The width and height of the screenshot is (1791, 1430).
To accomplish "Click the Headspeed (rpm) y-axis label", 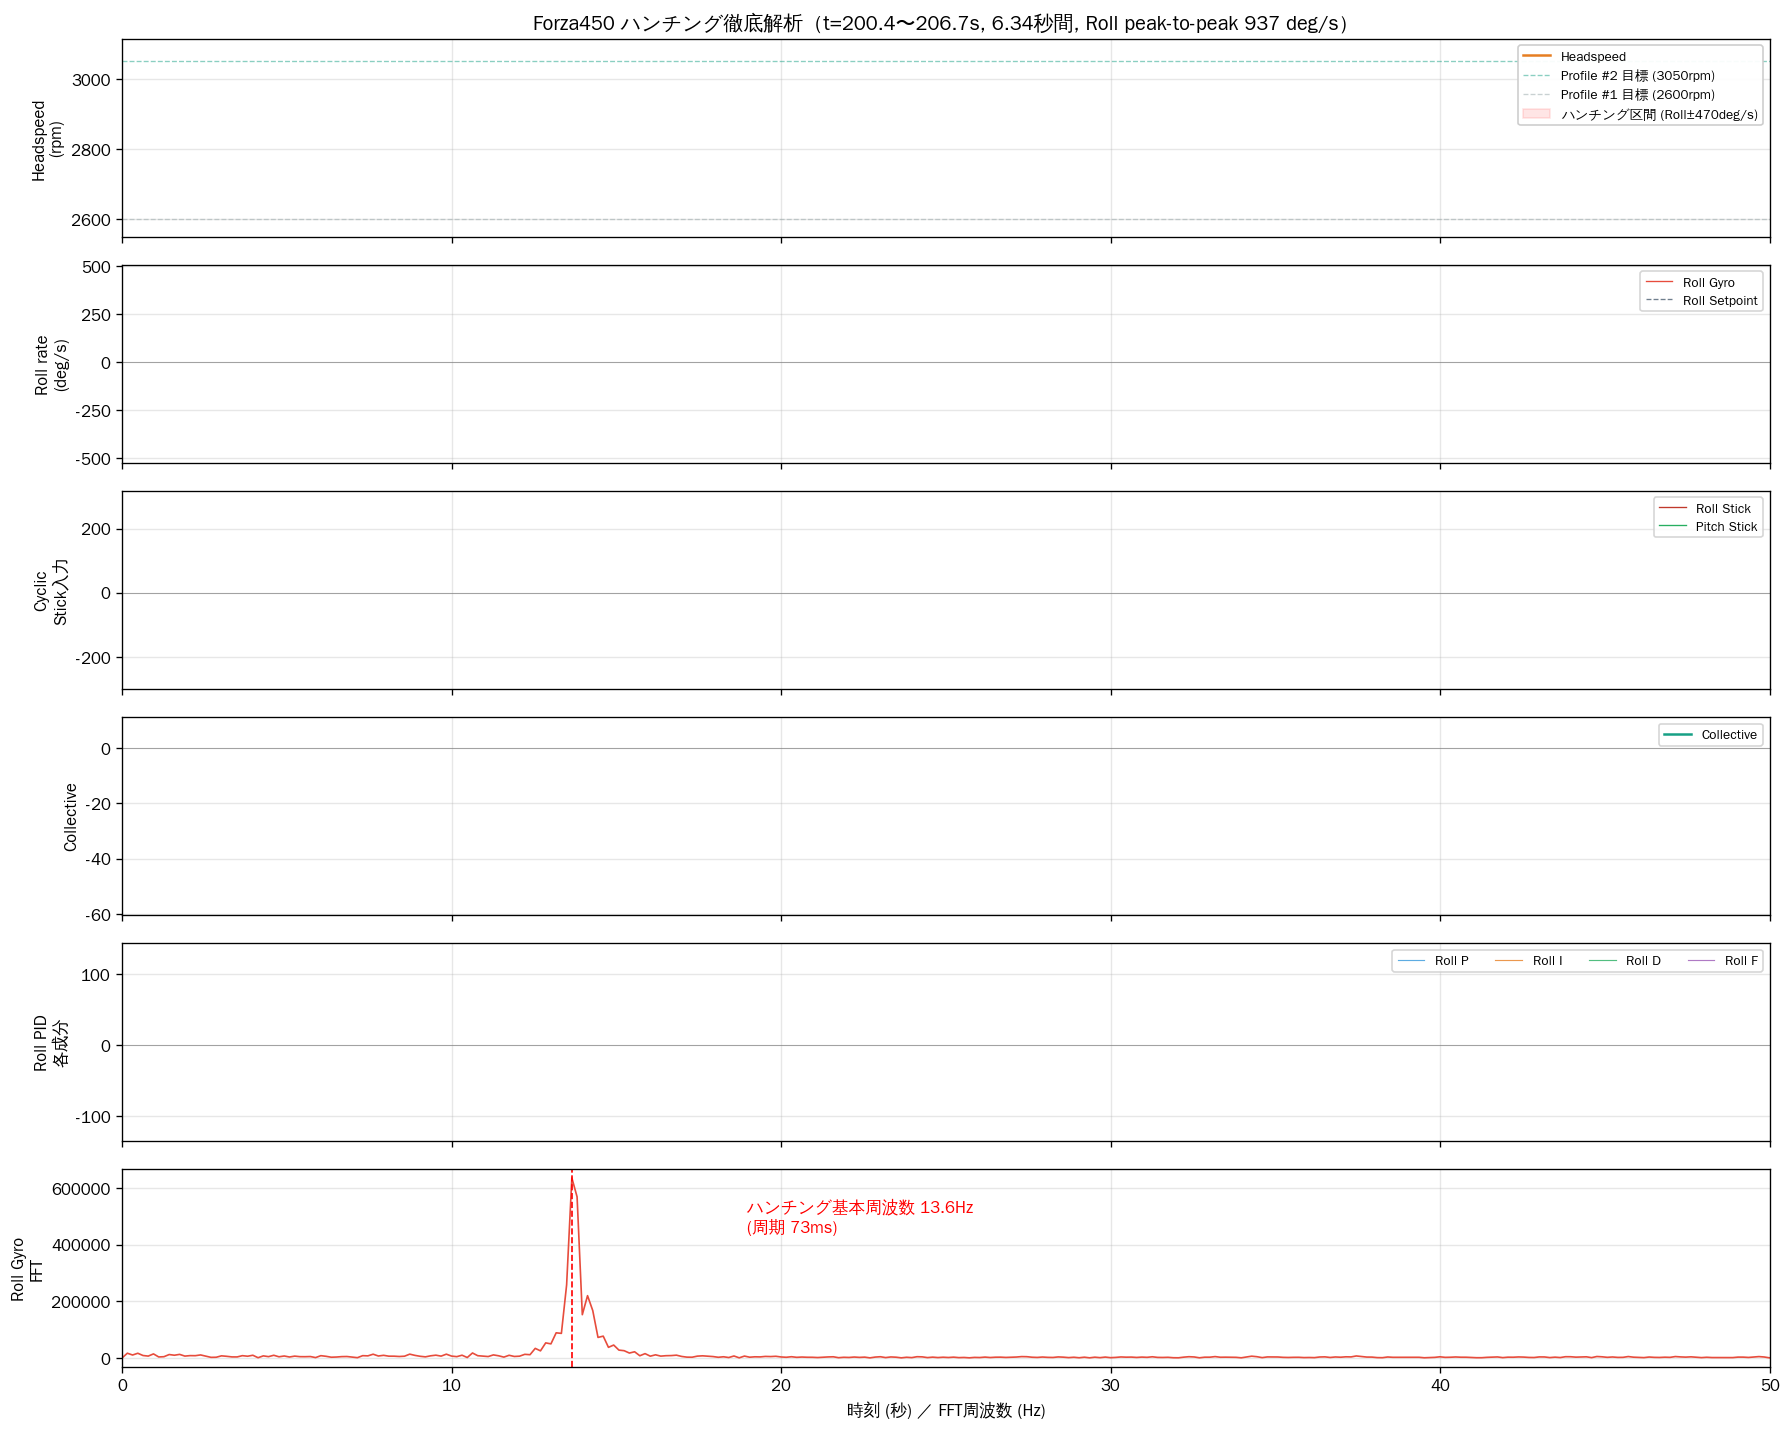I will coord(47,140).
